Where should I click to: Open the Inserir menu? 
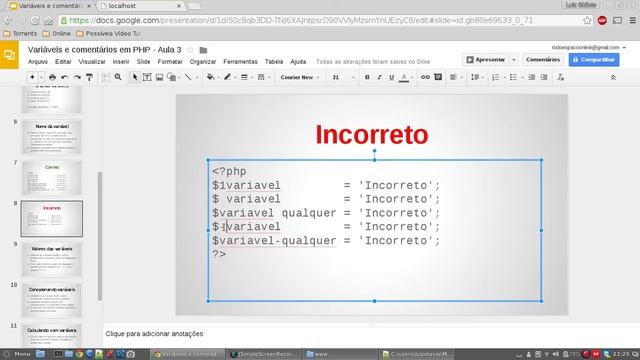pos(121,62)
